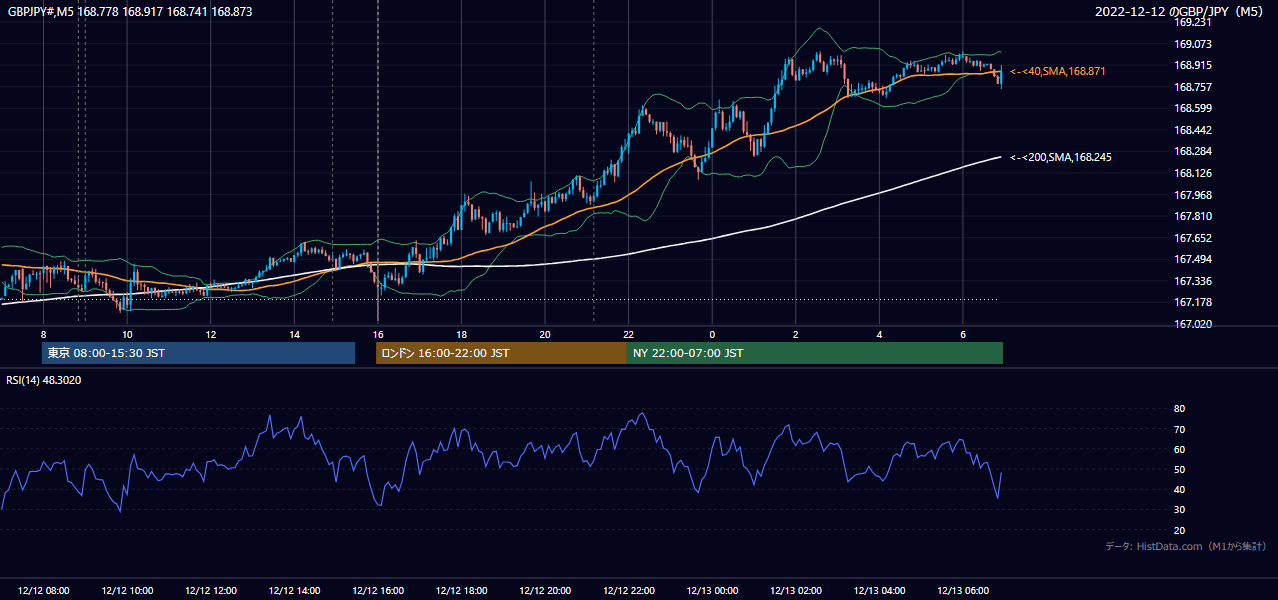
Task: Click RSI scale value 70
Action: pyautogui.click(x=1179, y=430)
